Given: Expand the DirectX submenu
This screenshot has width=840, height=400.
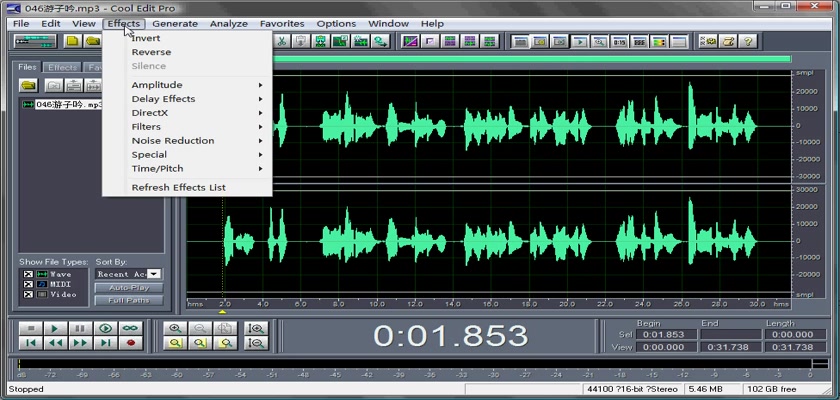Looking at the screenshot, I should [188, 112].
